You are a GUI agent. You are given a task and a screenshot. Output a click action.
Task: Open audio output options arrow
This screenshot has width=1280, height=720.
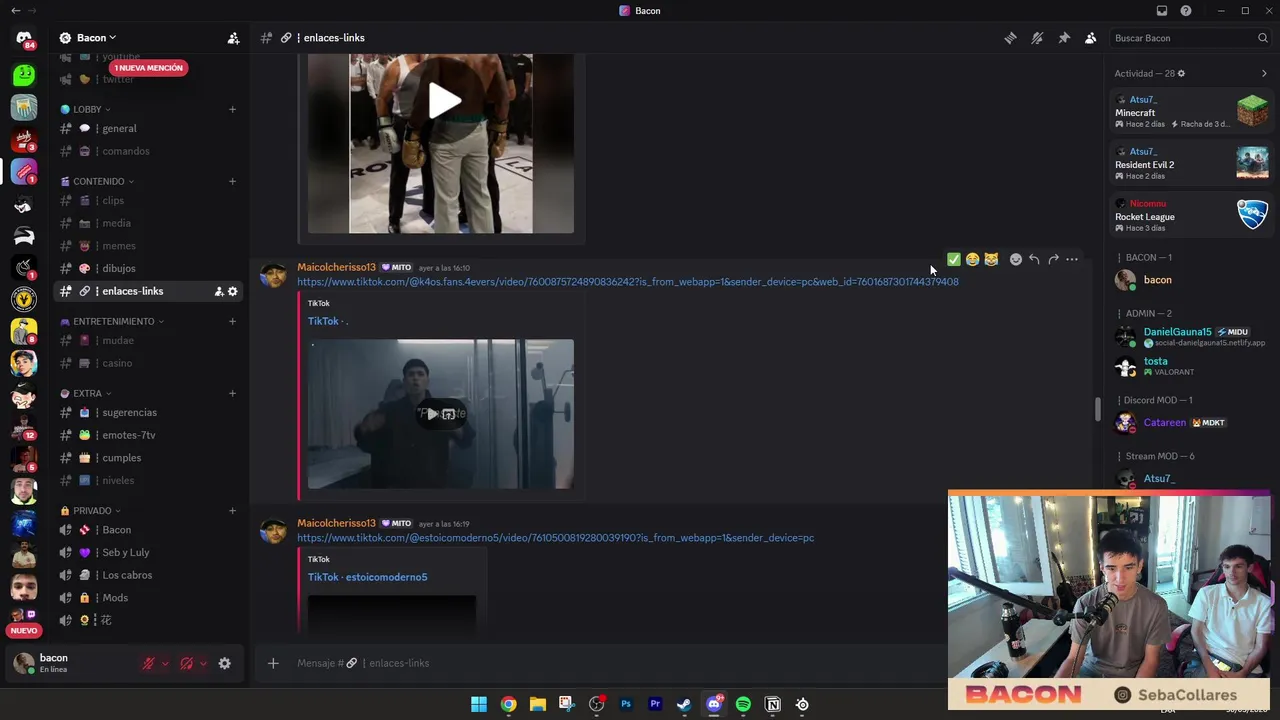(204, 663)
